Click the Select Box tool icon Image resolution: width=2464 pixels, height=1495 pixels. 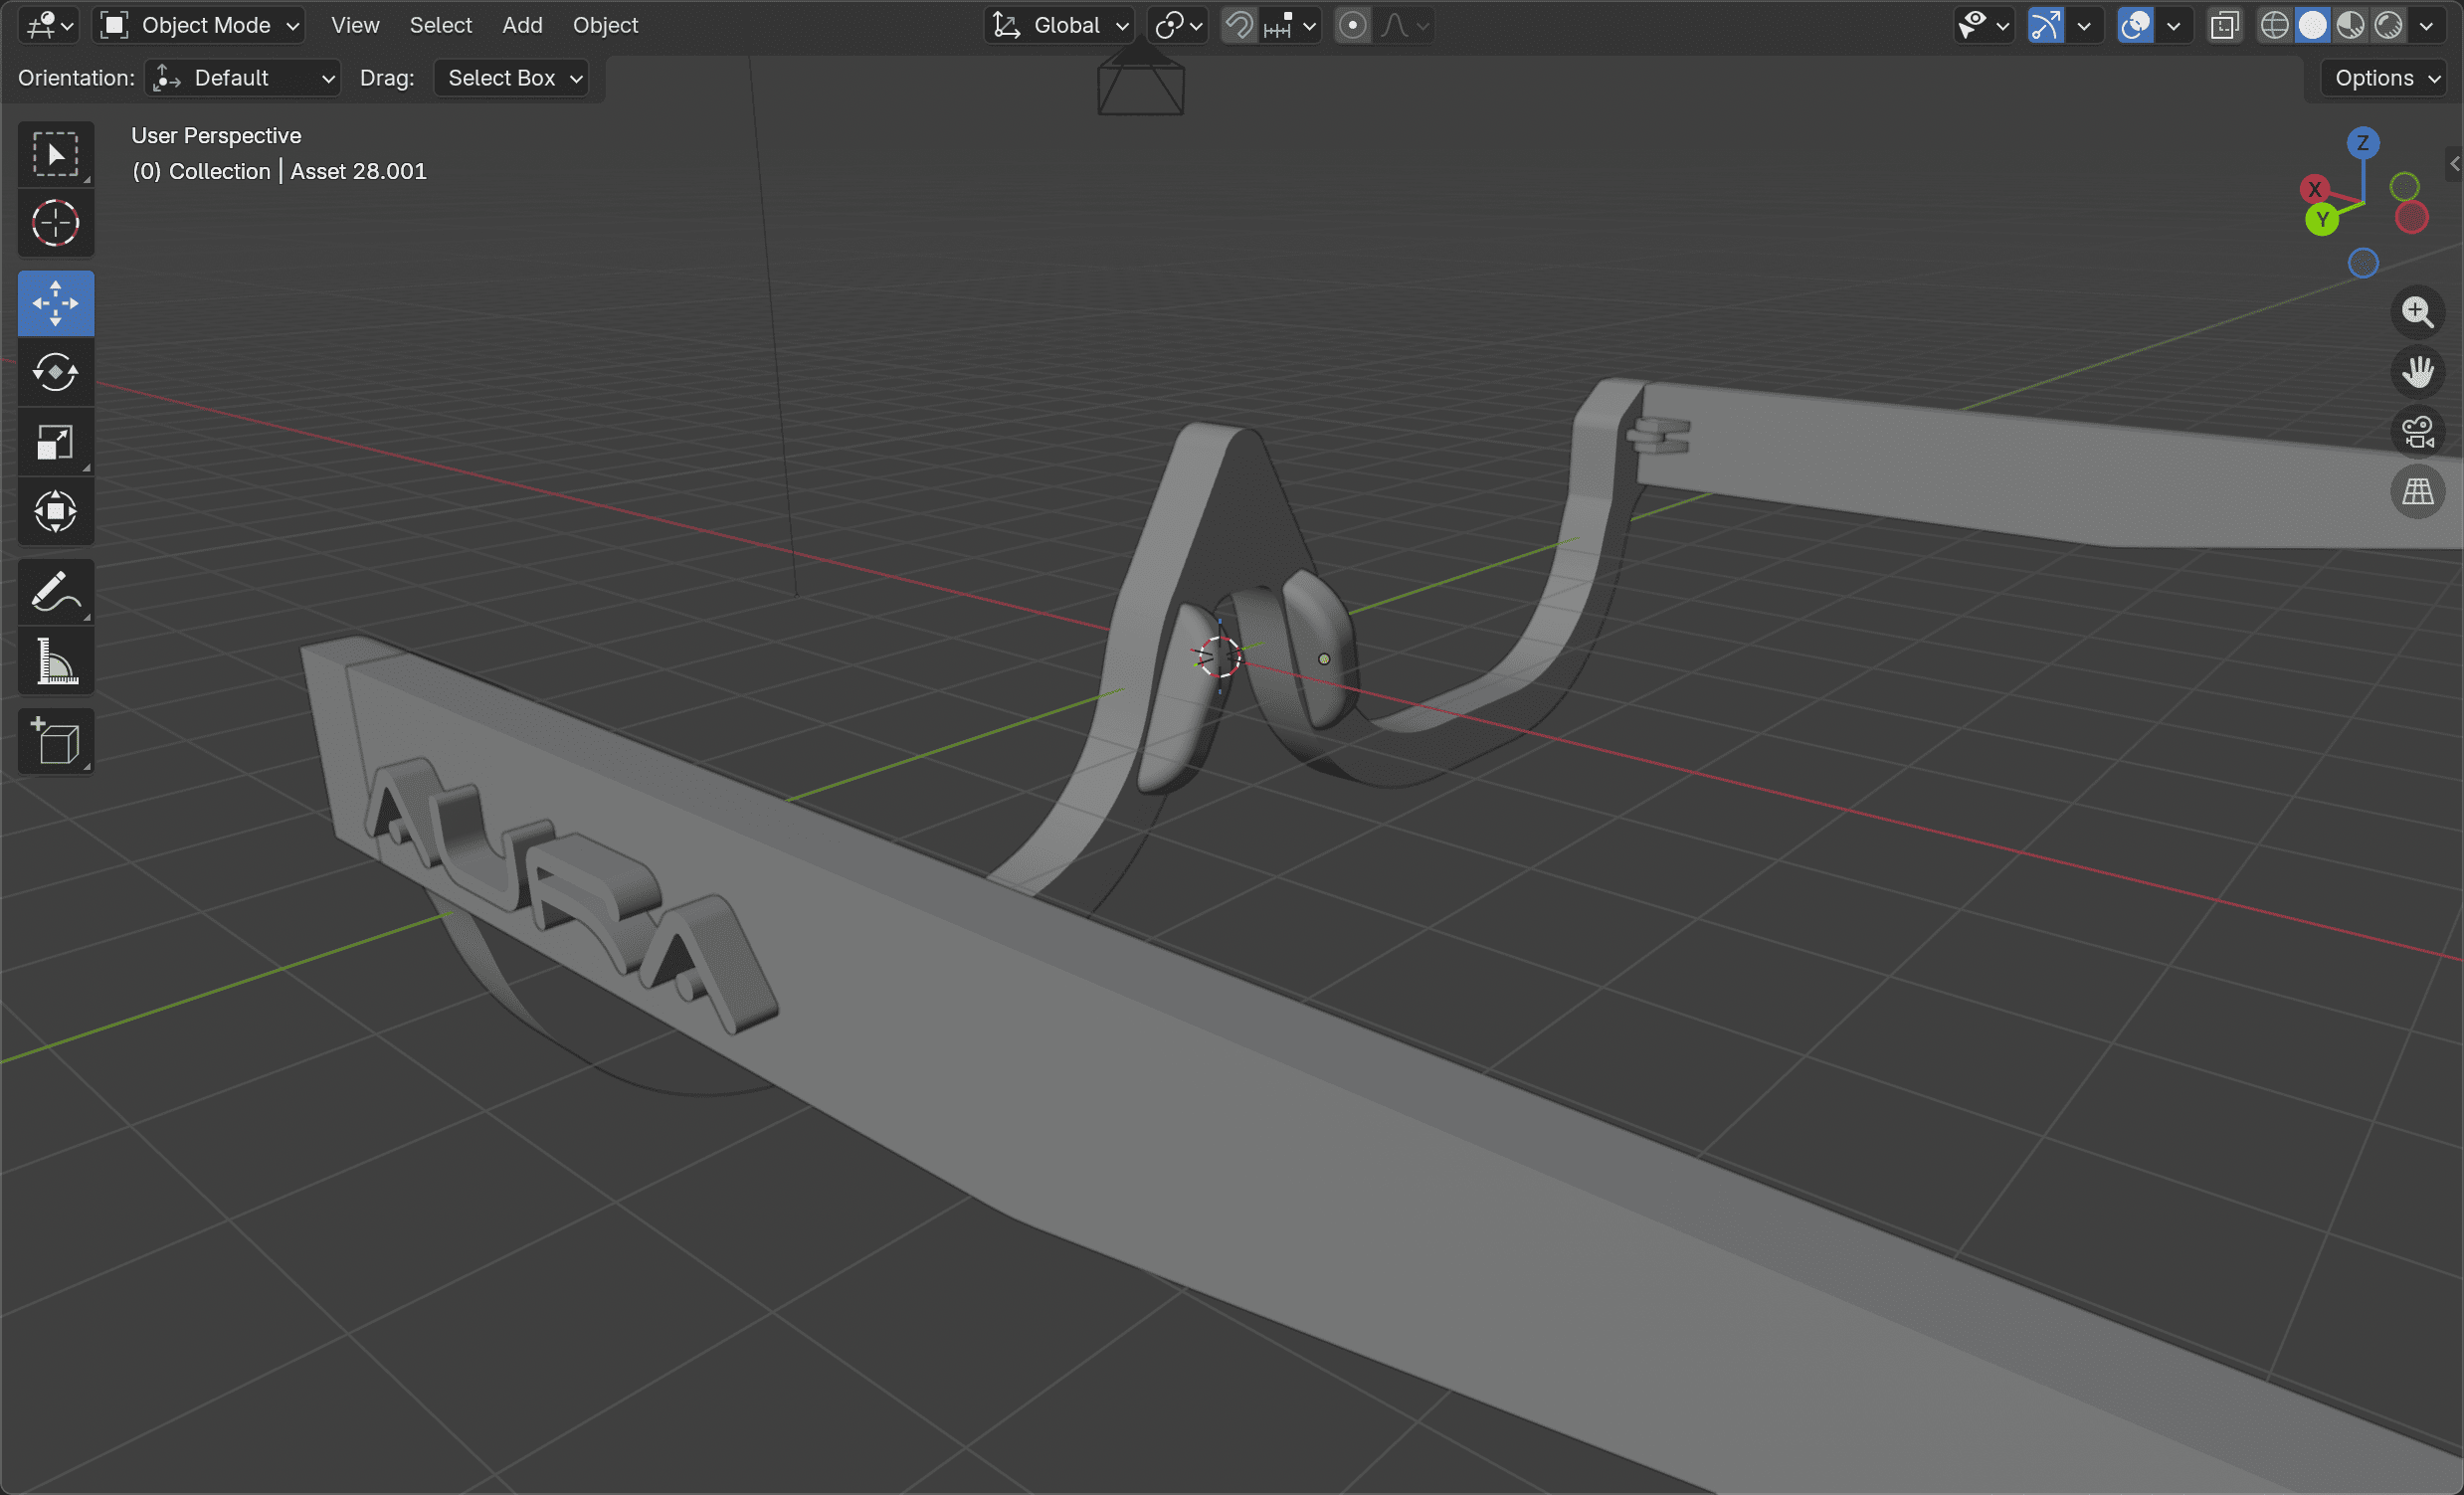[55, 154]
